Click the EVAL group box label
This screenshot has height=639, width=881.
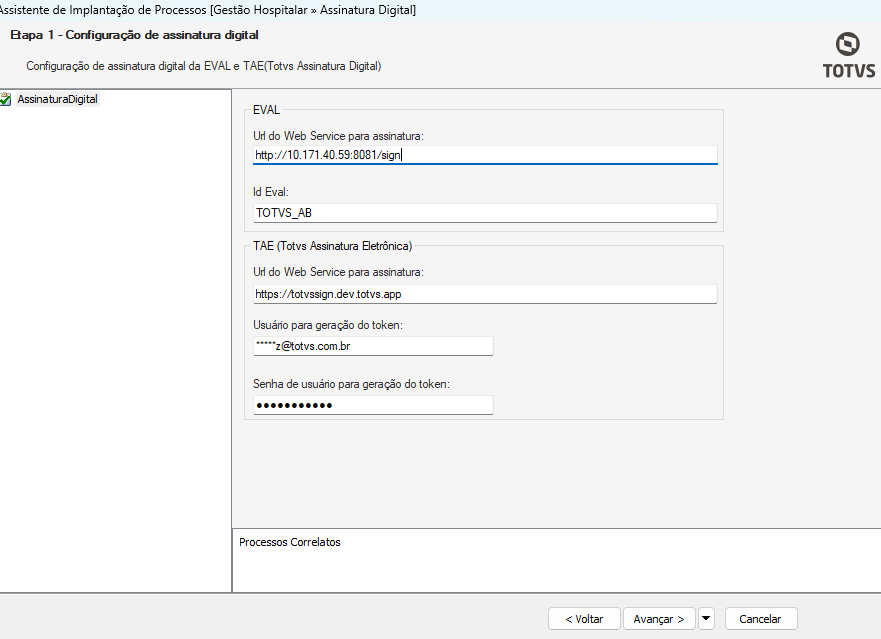[266, 110]
